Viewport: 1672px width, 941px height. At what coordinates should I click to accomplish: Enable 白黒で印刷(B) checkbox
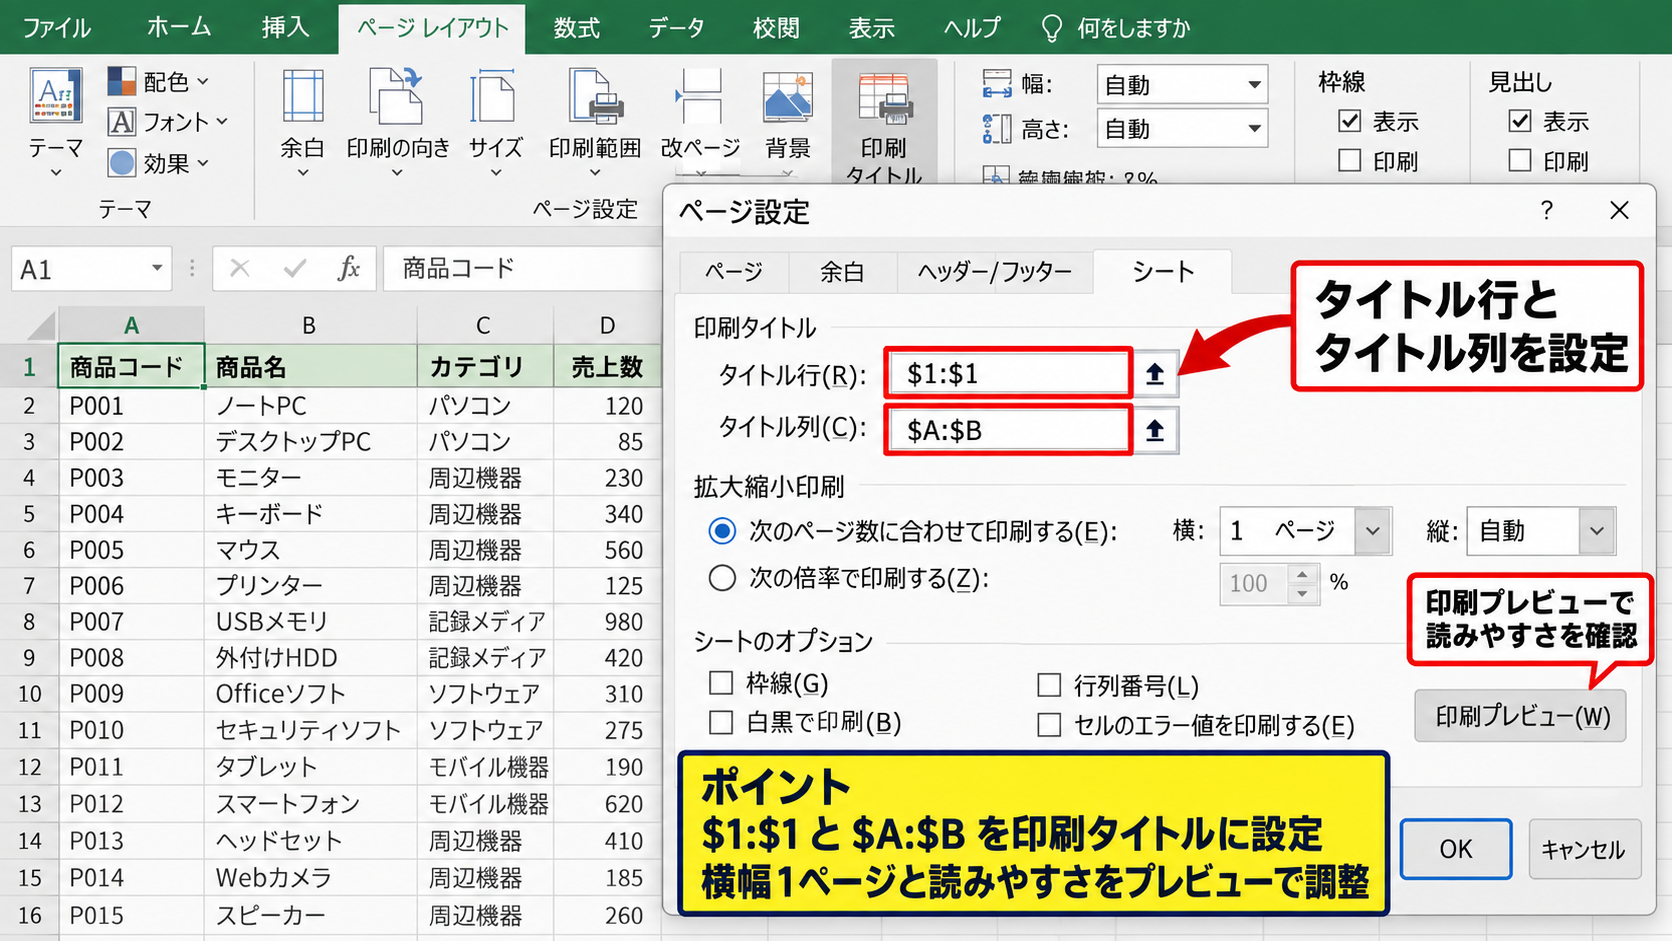[x=721, y=722]
